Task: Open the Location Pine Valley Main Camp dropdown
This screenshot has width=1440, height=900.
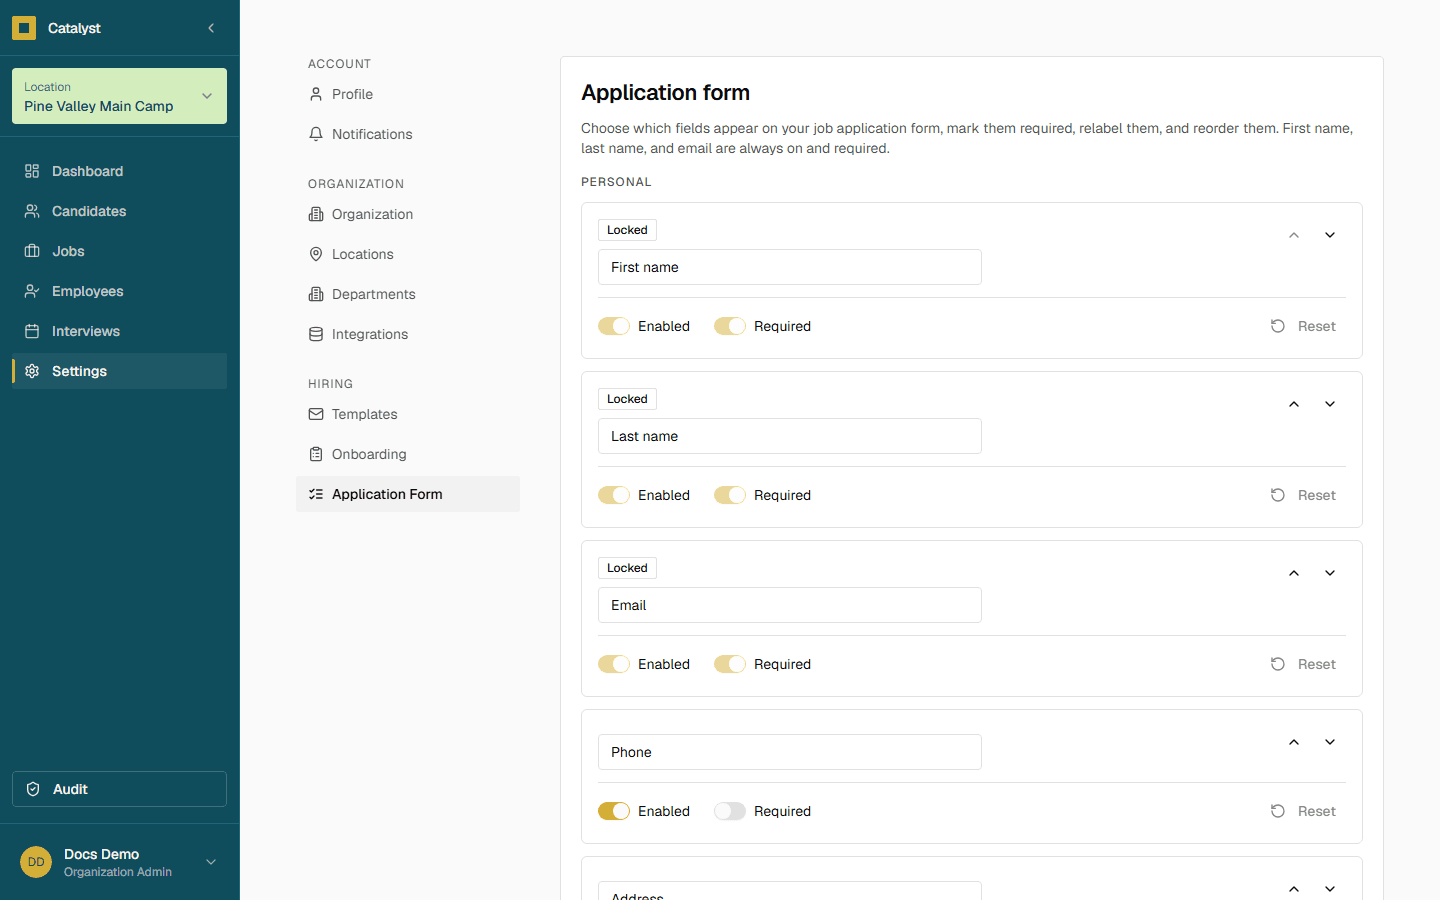Action: pyautogui.click(x=119, y=96)
